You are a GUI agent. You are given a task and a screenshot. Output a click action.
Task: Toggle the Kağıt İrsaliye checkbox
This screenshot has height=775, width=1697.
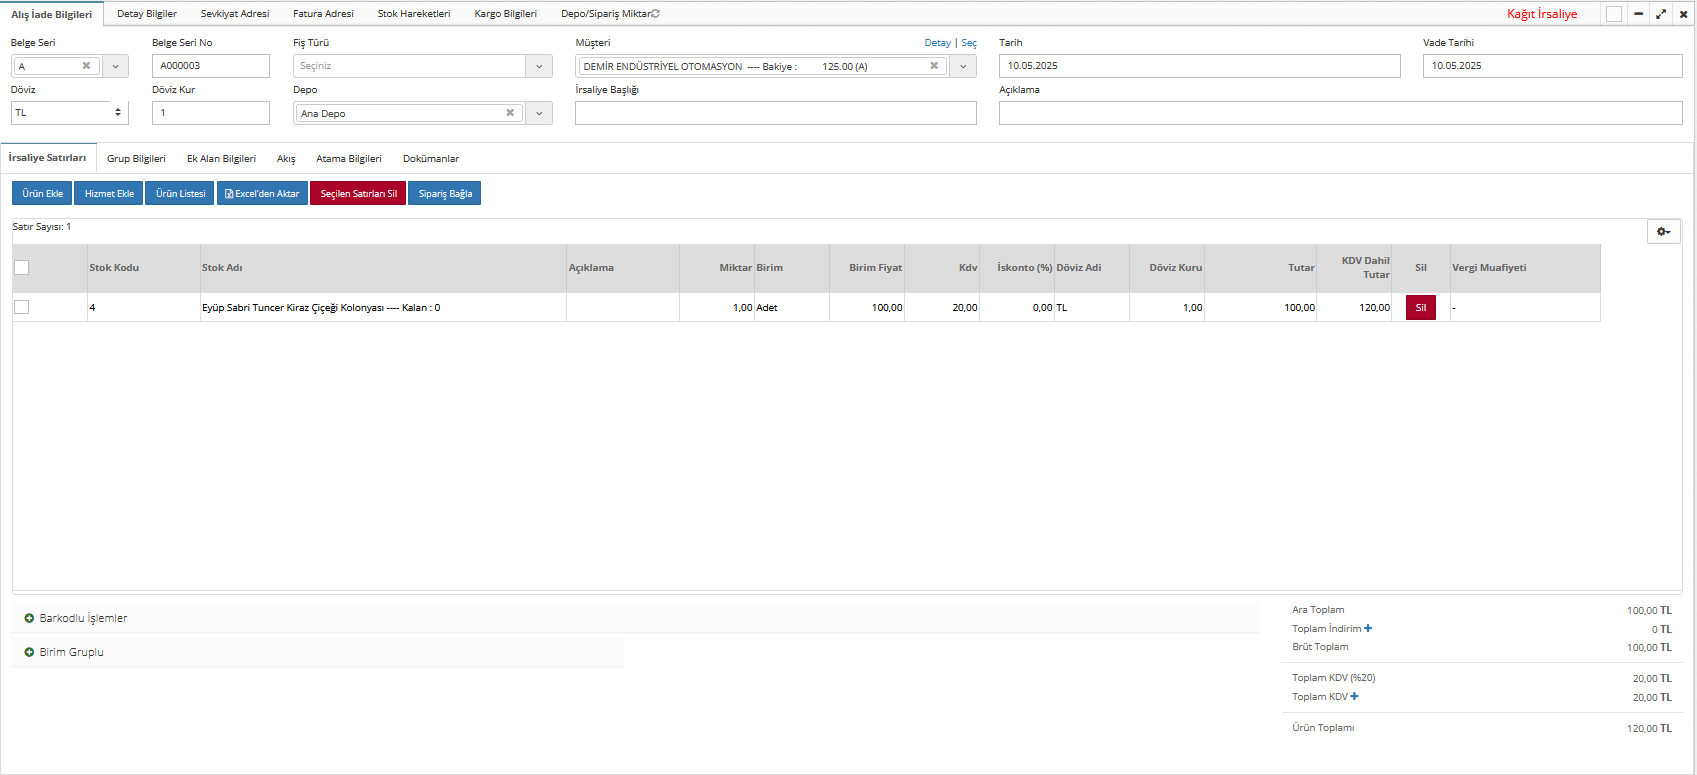pyautogui.click(x=1613, y=14)
